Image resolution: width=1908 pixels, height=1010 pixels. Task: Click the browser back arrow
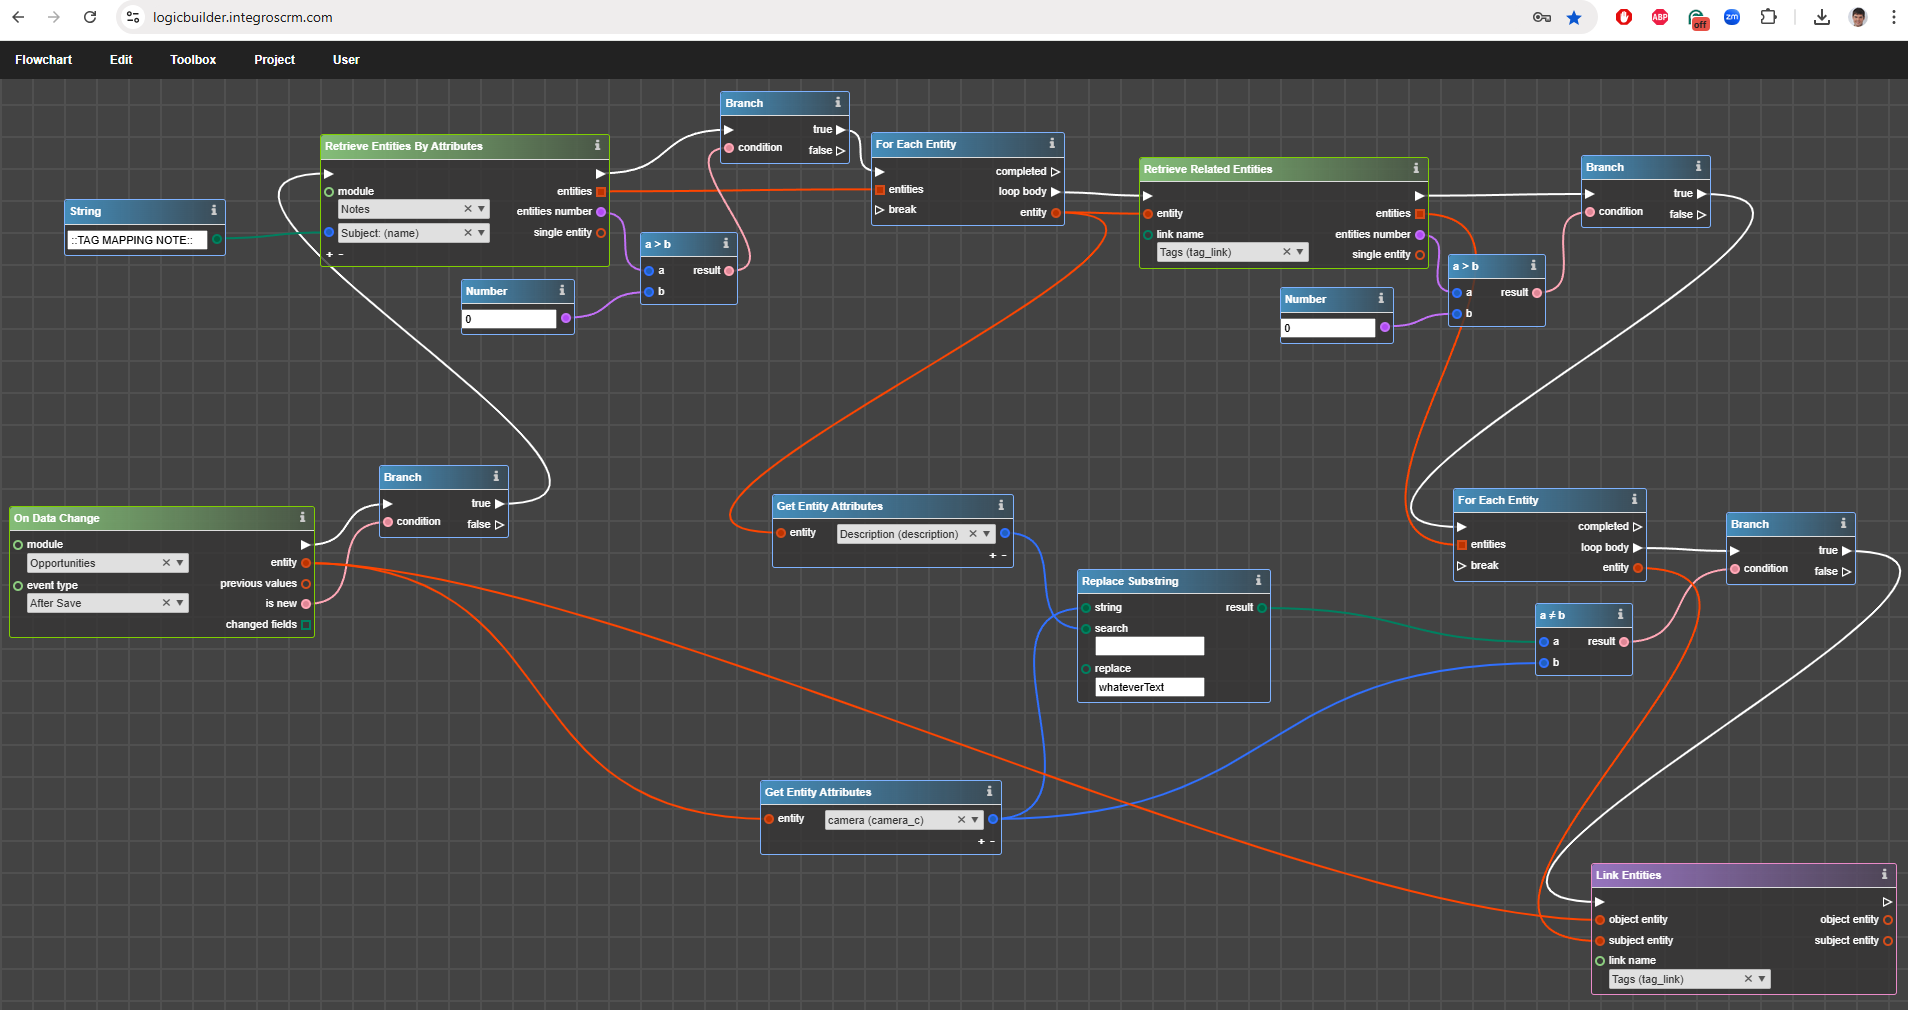(18, 17)
